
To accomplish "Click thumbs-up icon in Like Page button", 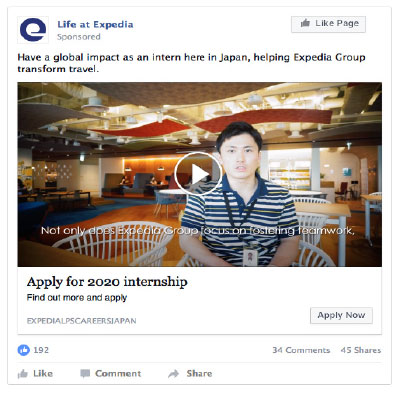I will click(x=305, y=23).
